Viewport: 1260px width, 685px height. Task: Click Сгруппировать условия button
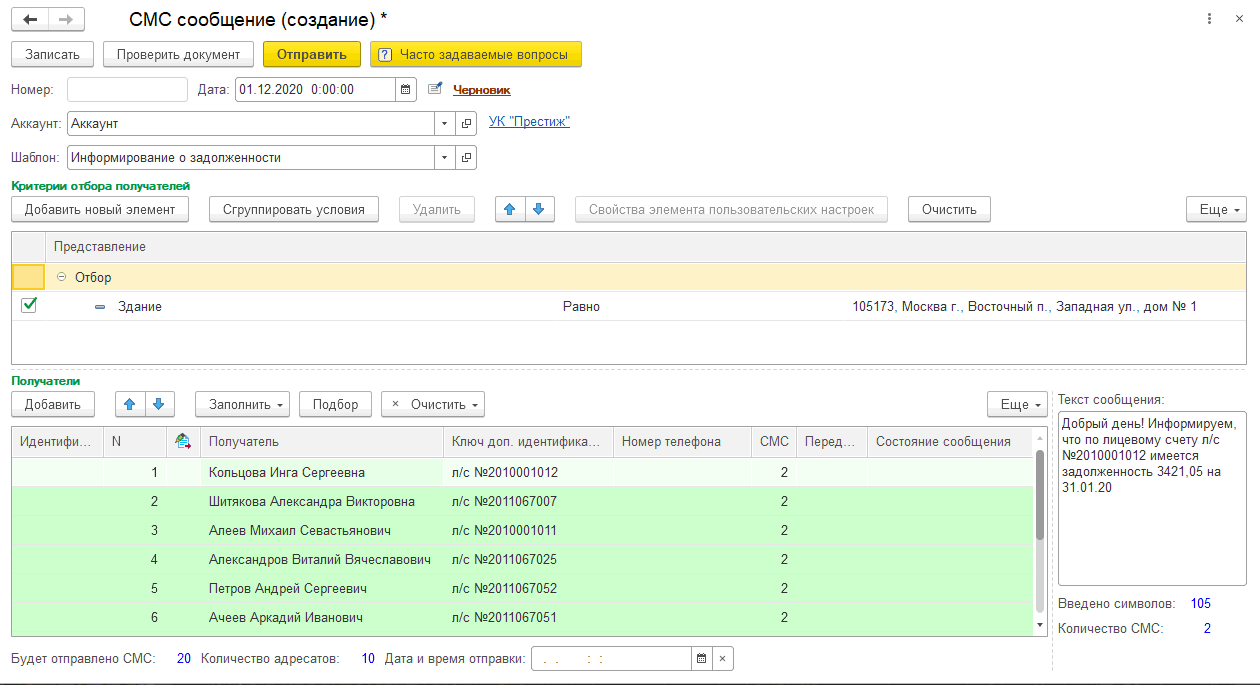(294, 209)
